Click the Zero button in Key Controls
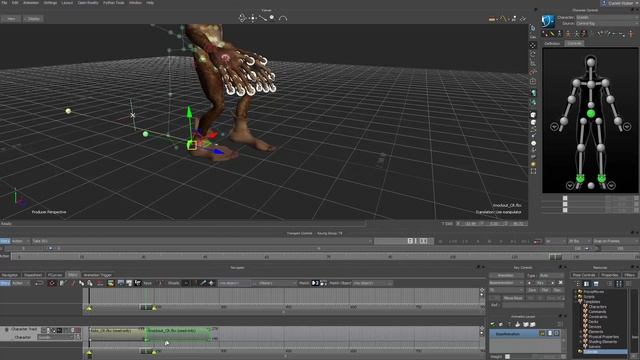The image size is (640, 360). tap(532, 290)
